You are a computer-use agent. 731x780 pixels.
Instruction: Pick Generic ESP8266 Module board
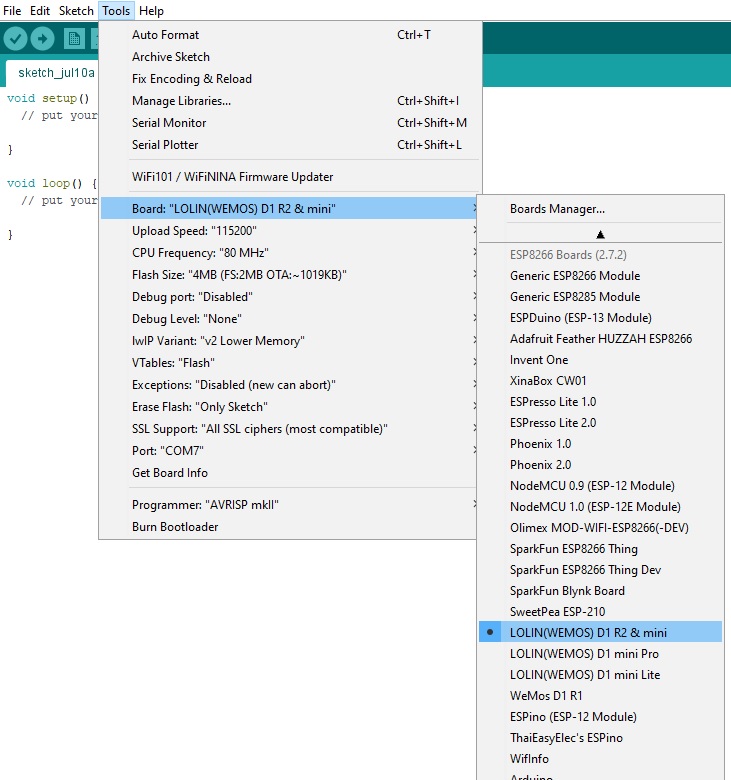[x=575, y=275]
